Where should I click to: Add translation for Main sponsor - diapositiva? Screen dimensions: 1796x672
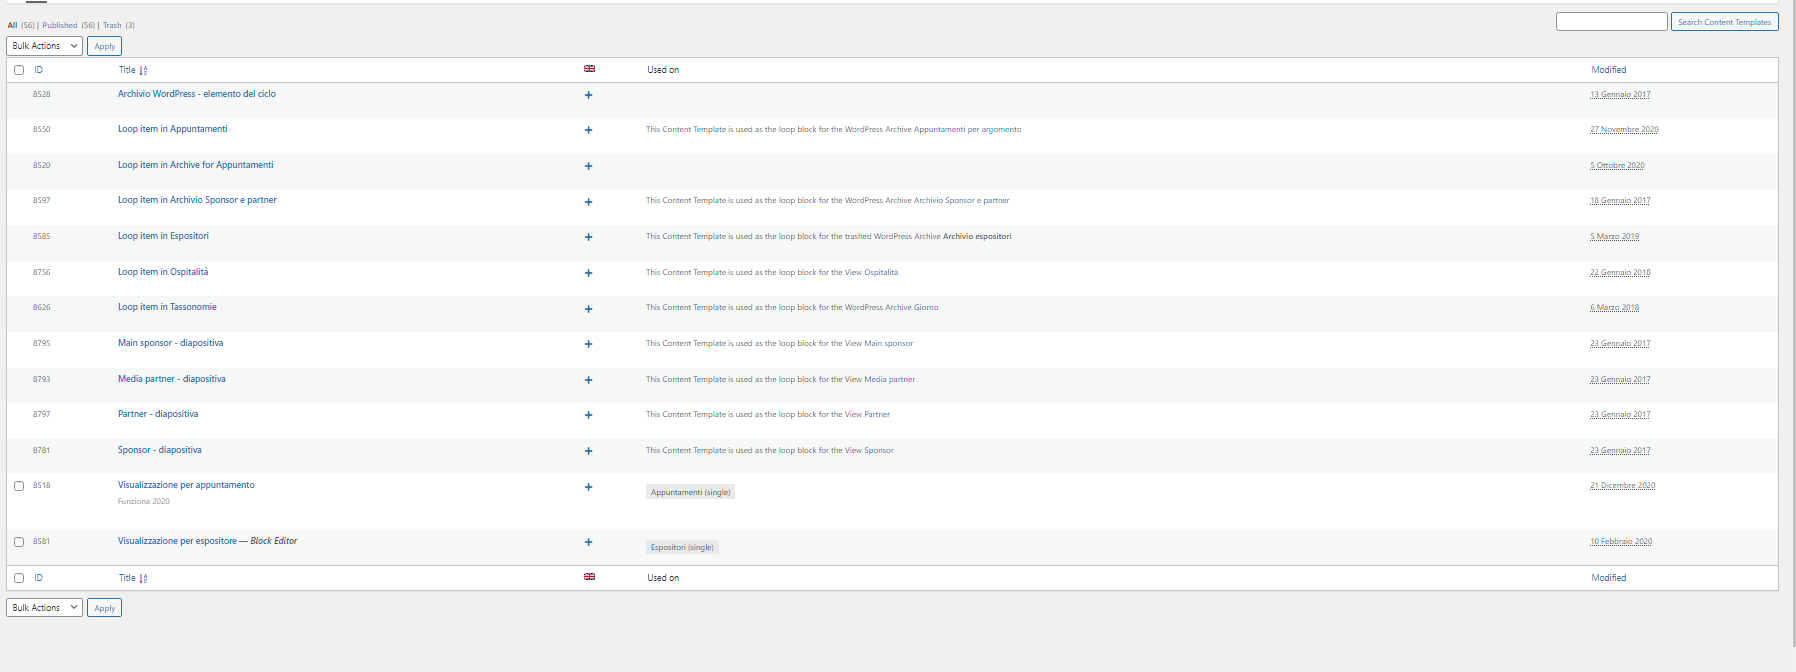[588, 344]
